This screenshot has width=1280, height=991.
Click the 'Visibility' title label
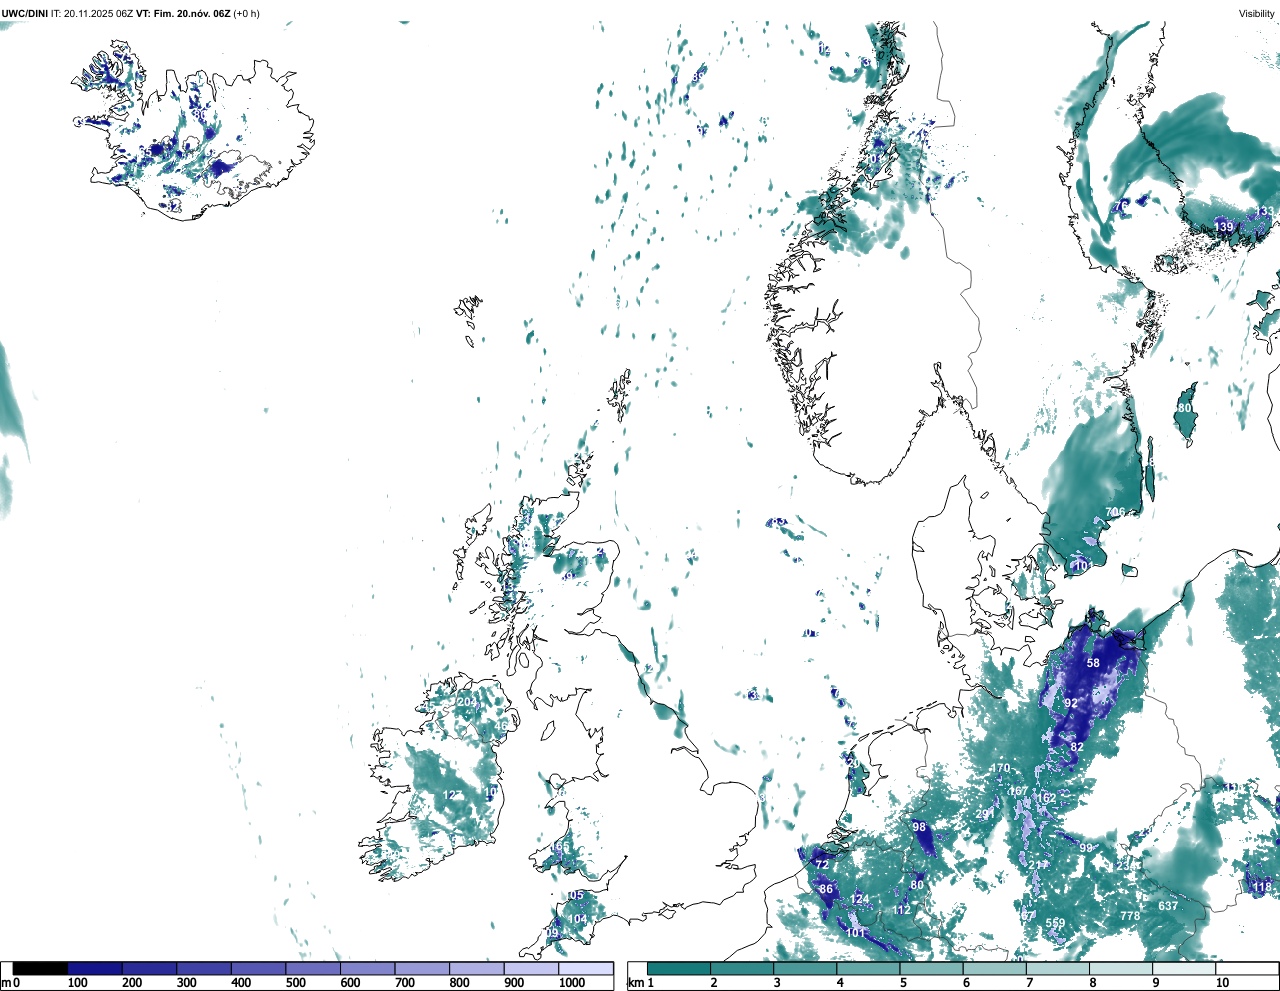coord(1257,13)
